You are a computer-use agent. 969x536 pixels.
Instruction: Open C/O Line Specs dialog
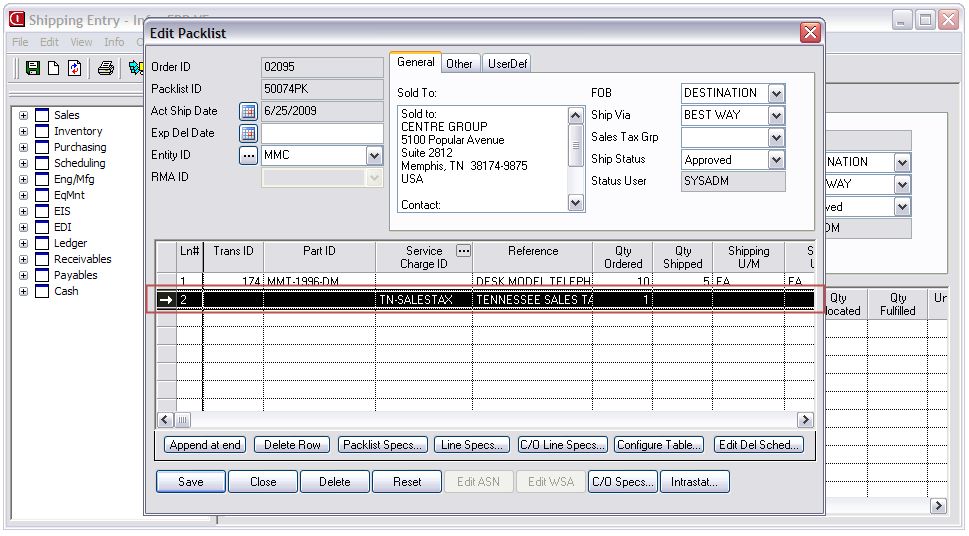[563, 445]
